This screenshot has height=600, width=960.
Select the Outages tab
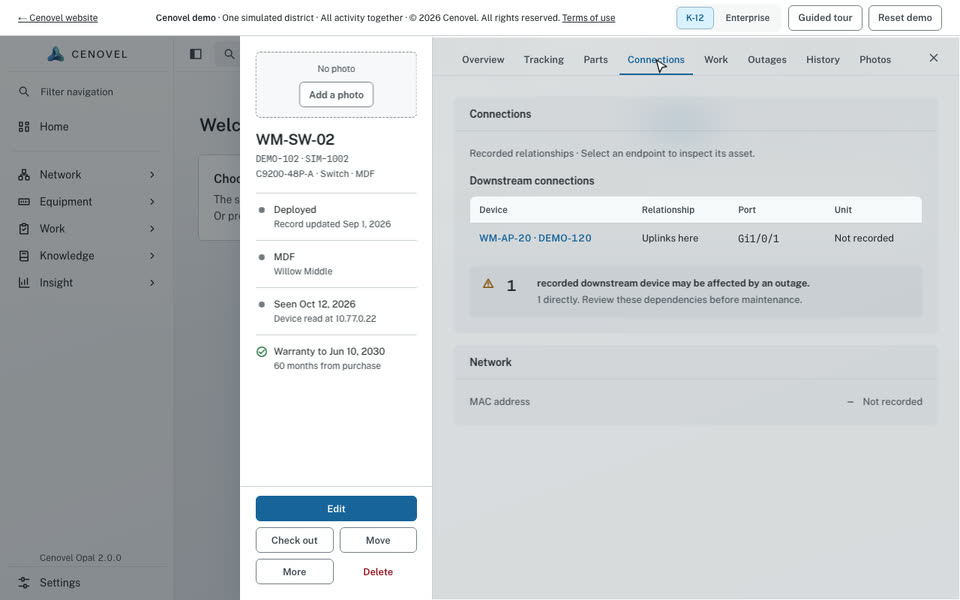767,59
